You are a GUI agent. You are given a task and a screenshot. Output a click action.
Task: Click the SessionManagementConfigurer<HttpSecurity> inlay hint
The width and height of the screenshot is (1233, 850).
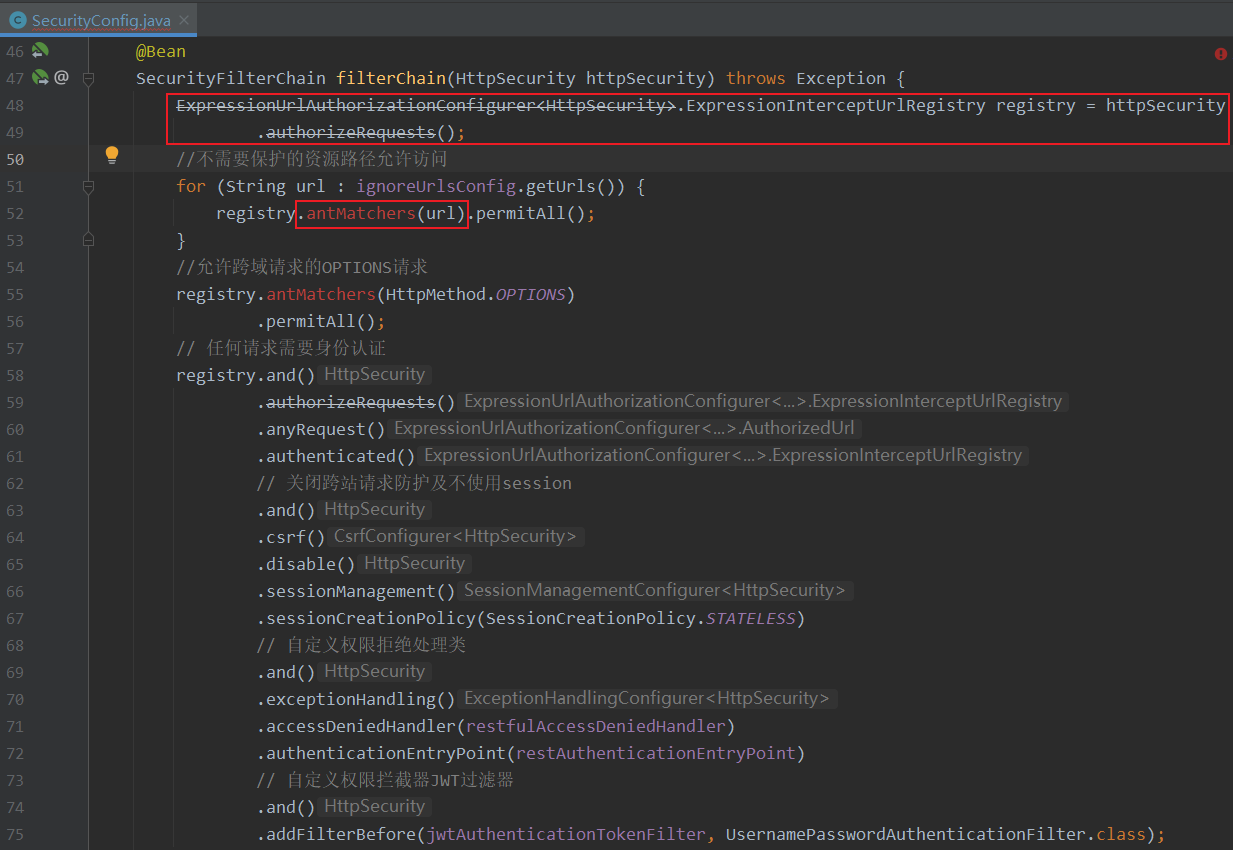coord(655,591)
